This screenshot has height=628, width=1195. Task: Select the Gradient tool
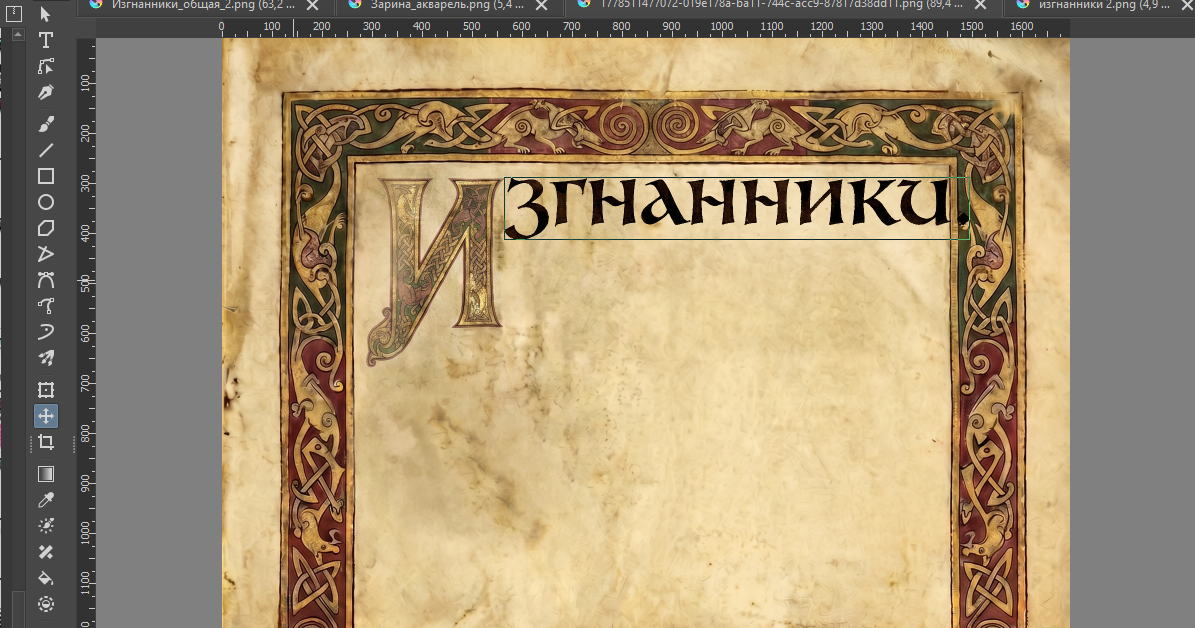[46, 474]
